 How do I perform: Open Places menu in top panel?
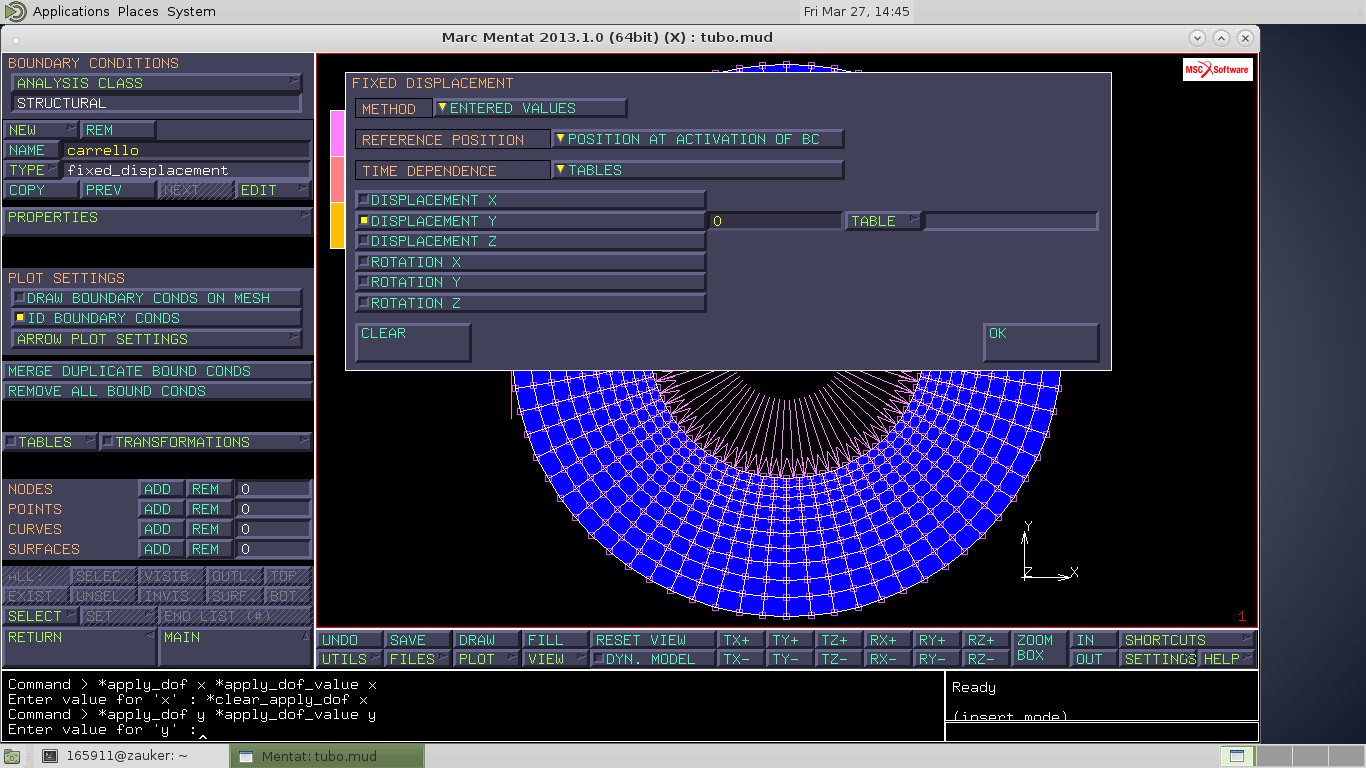click(138, 11)
